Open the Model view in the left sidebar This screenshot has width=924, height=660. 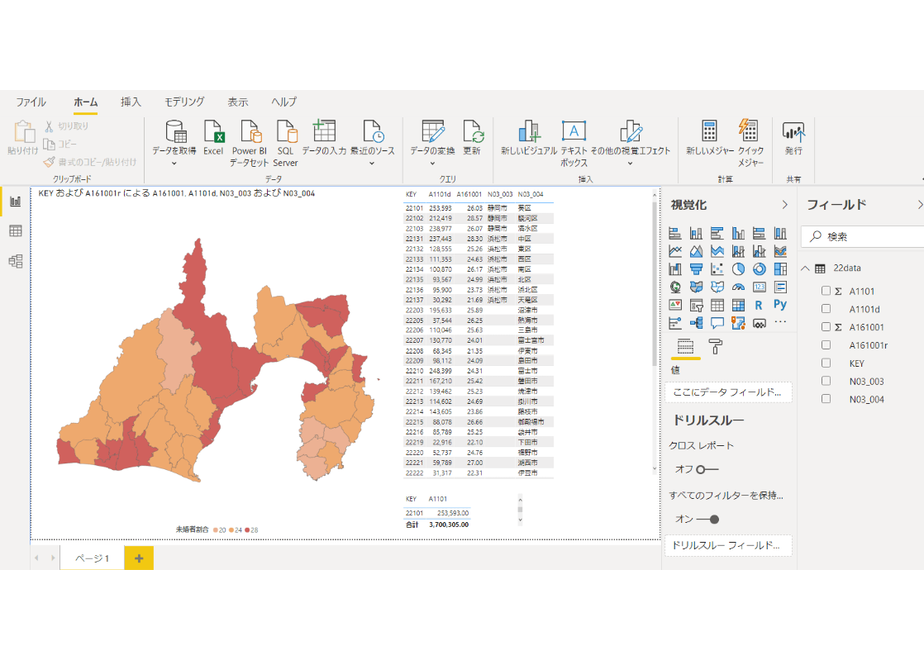(x=15, y=261)
